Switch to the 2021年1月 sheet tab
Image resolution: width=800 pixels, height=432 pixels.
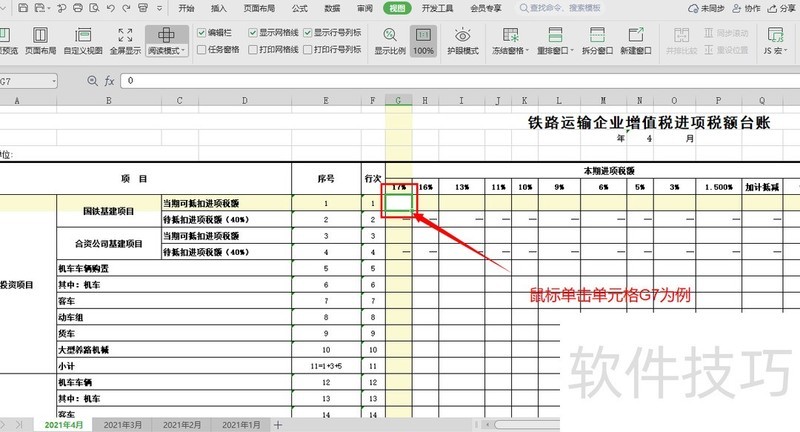[241, 425]
